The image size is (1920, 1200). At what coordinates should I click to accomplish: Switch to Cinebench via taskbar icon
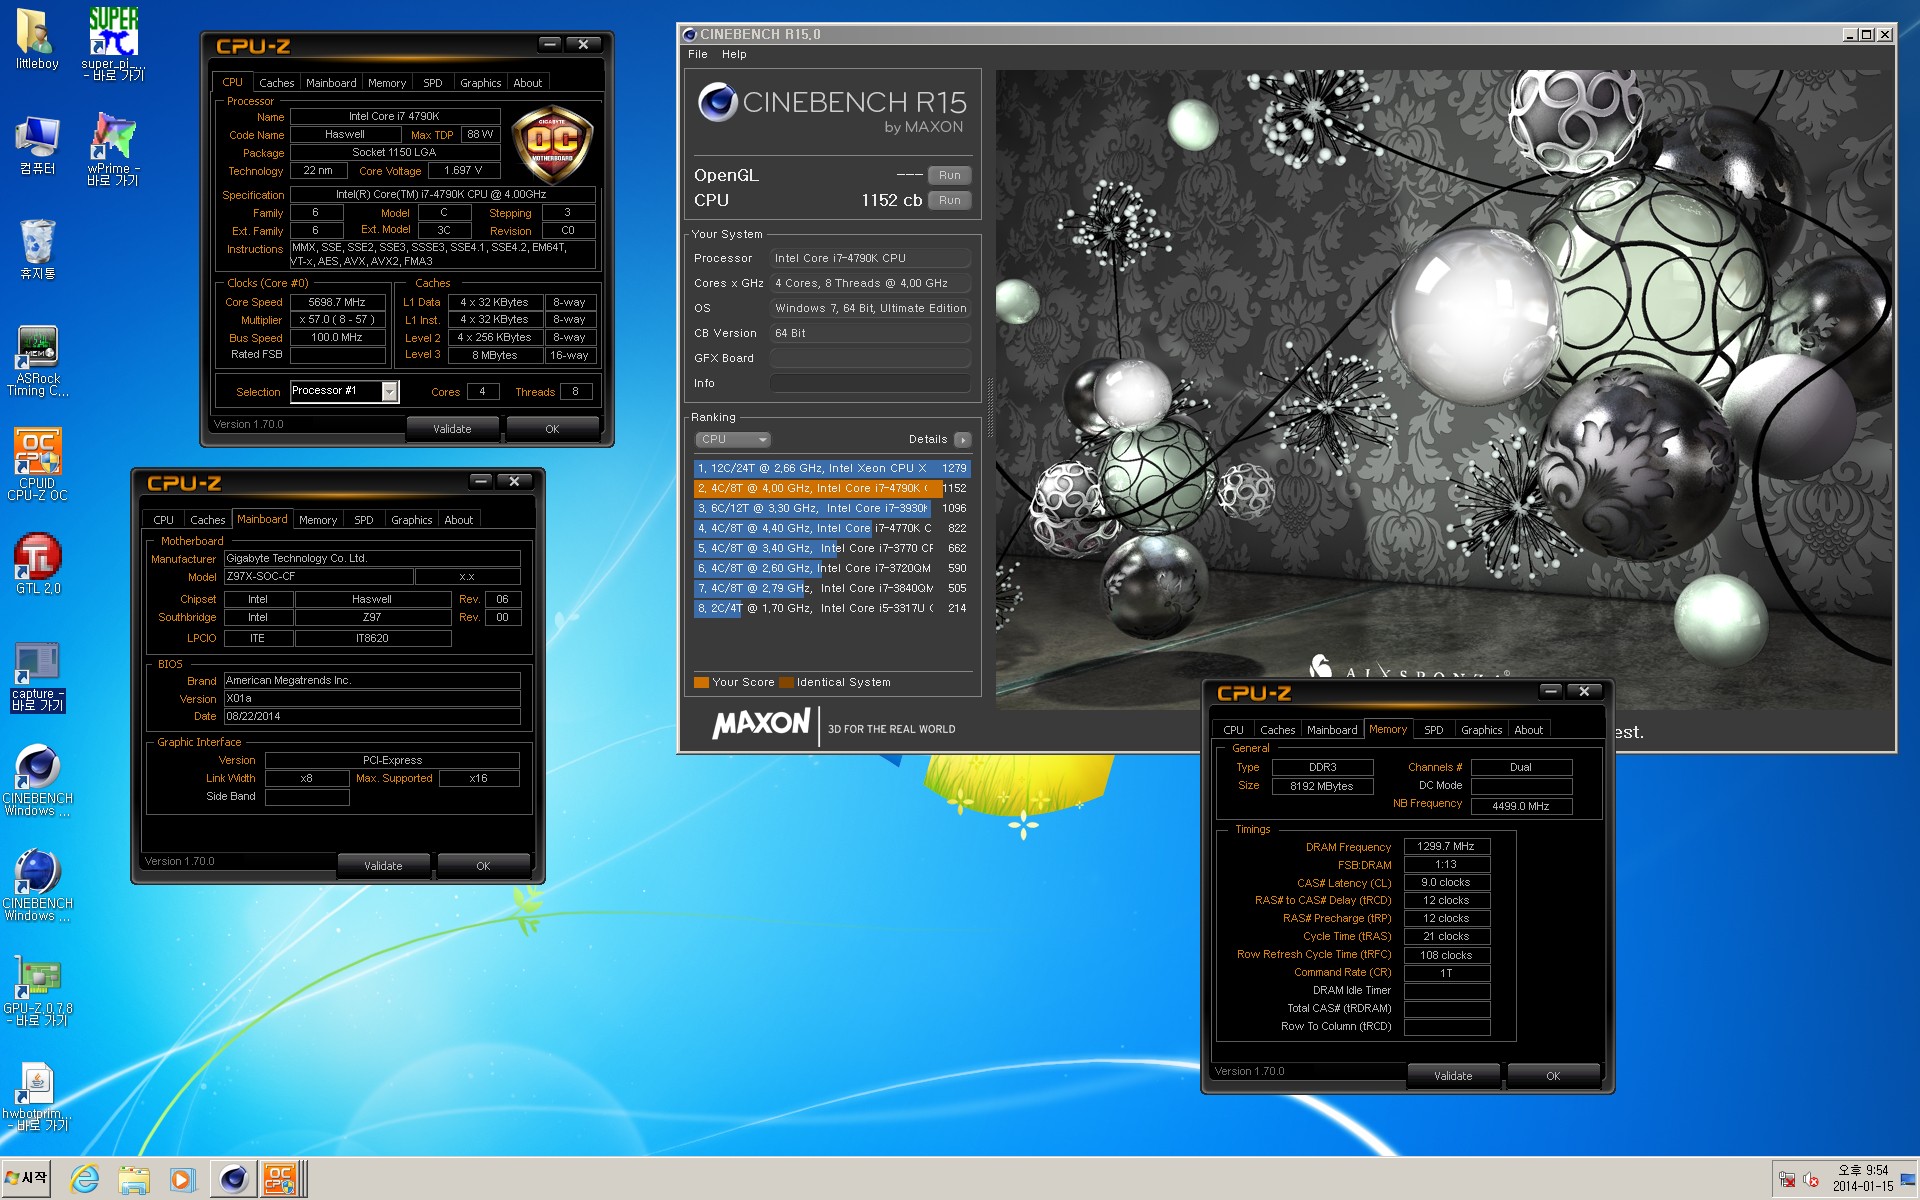tap(234, 1179)
